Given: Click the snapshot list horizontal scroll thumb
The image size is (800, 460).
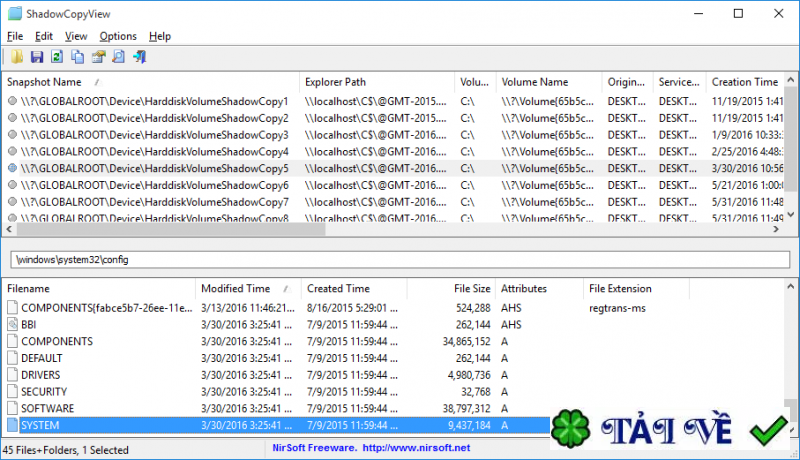Looking at the screenshot, I should 171,229.
